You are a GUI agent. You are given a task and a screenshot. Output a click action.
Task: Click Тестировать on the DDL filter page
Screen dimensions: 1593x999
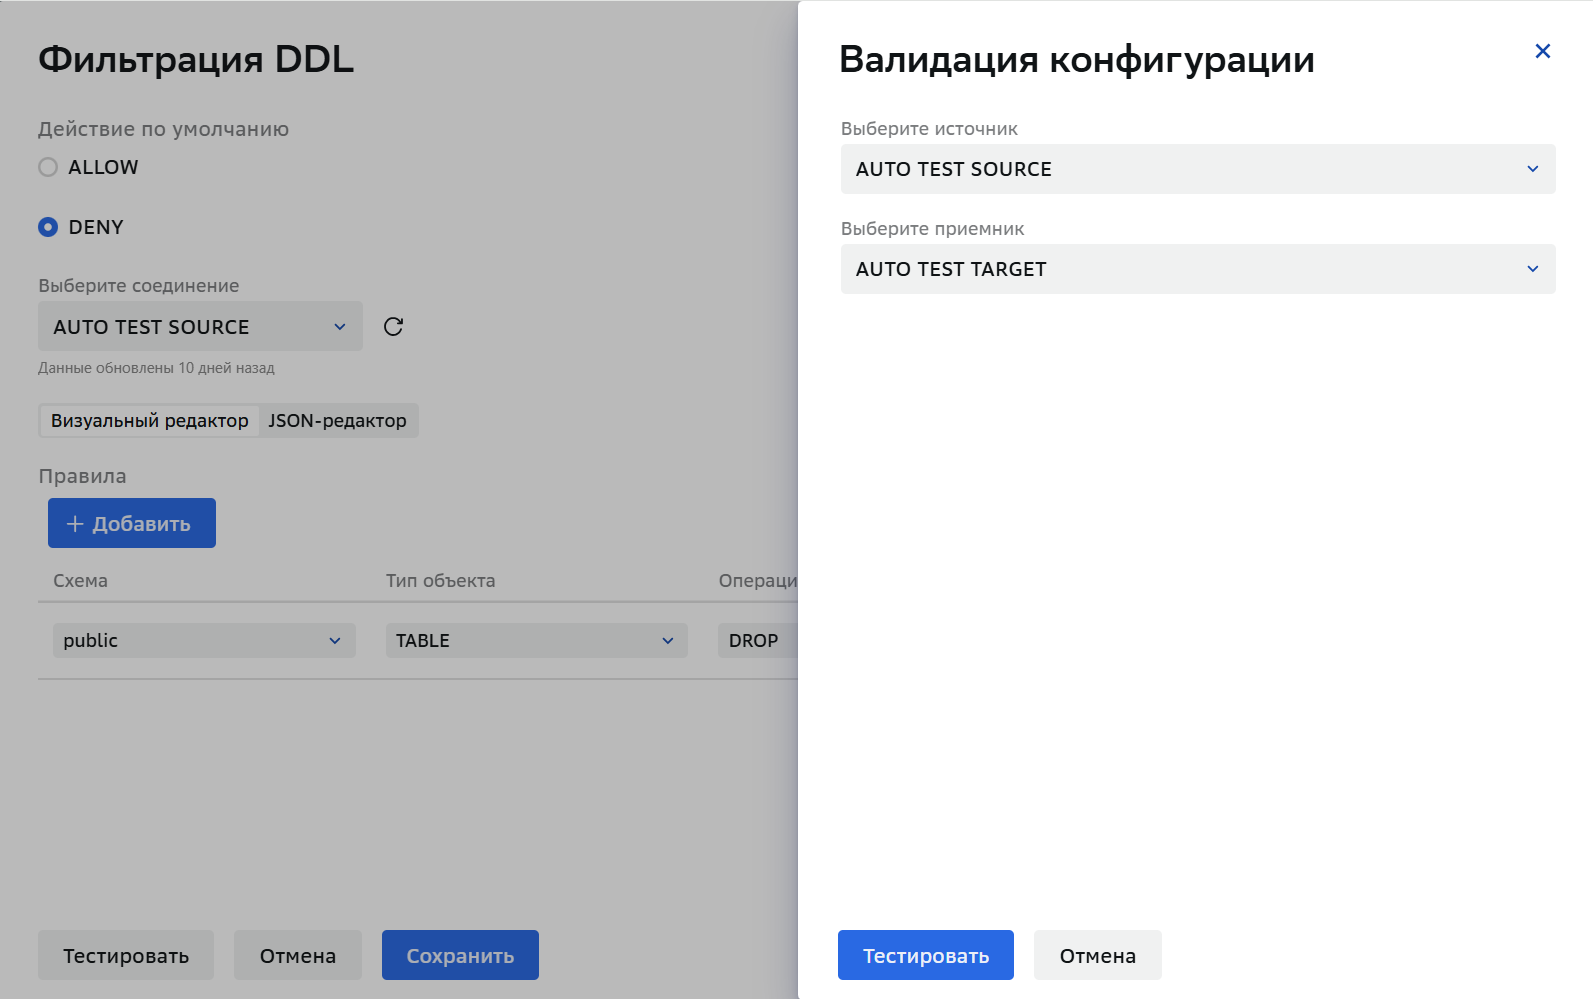coord(126,955)
